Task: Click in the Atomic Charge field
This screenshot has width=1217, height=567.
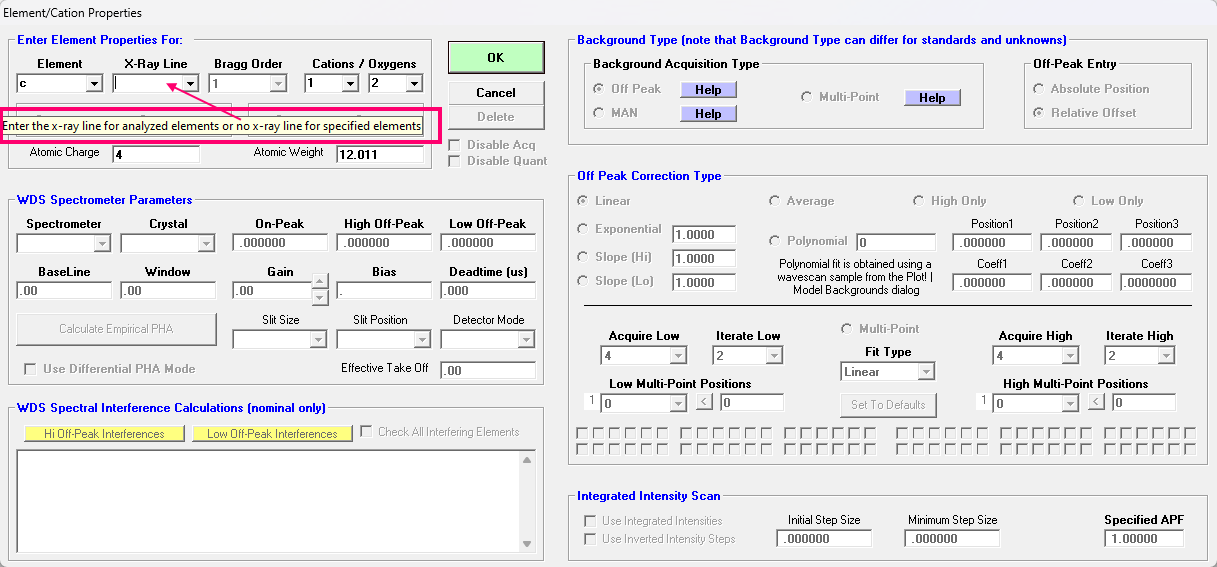Action: (x=155, y=155)
